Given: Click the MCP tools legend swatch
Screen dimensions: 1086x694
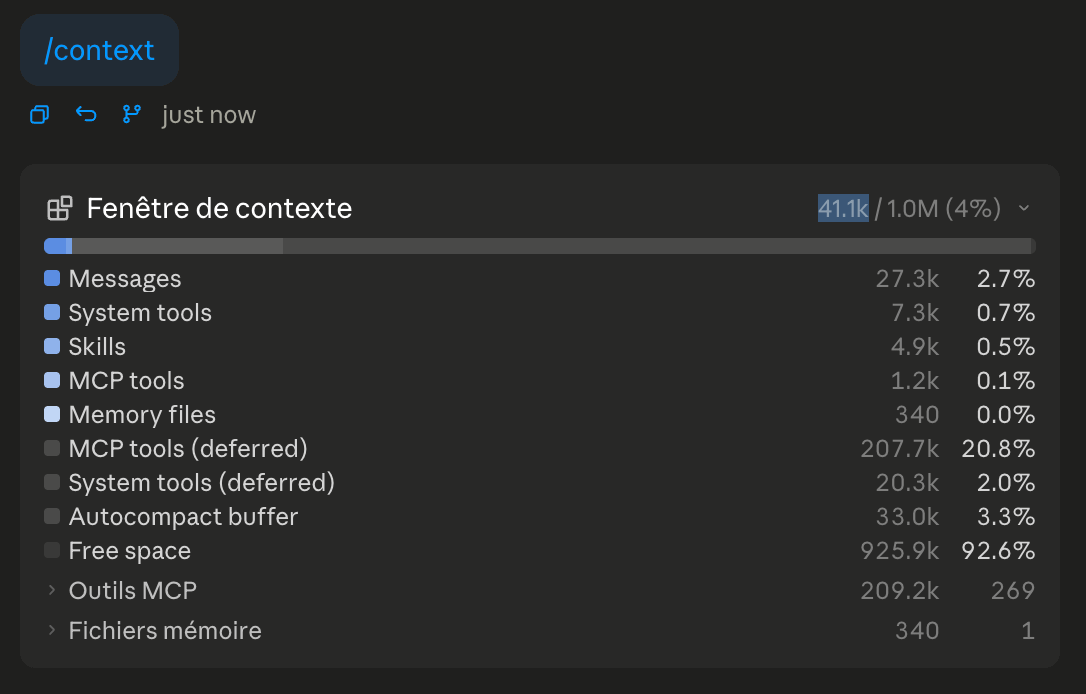Looking at the screenshot, I should (52, 380).
